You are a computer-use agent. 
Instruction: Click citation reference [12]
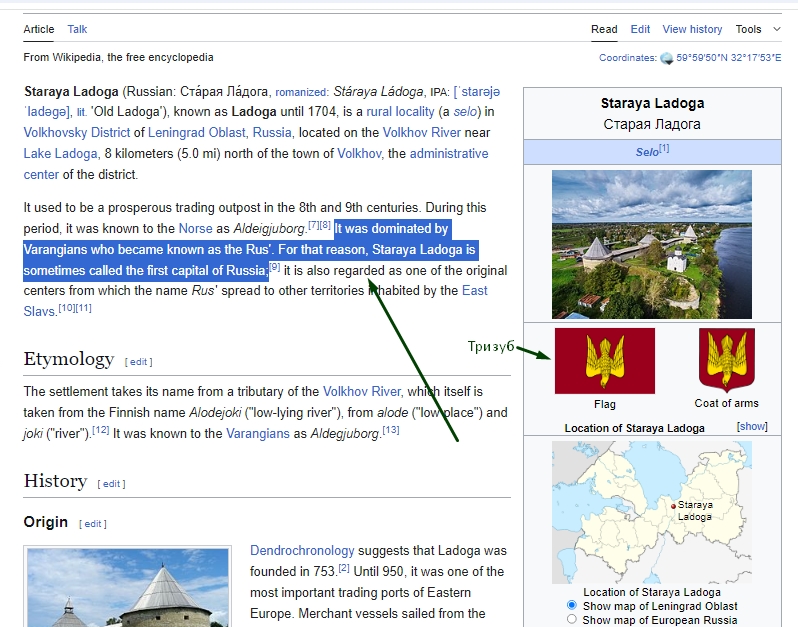click(x=100, y=430)
